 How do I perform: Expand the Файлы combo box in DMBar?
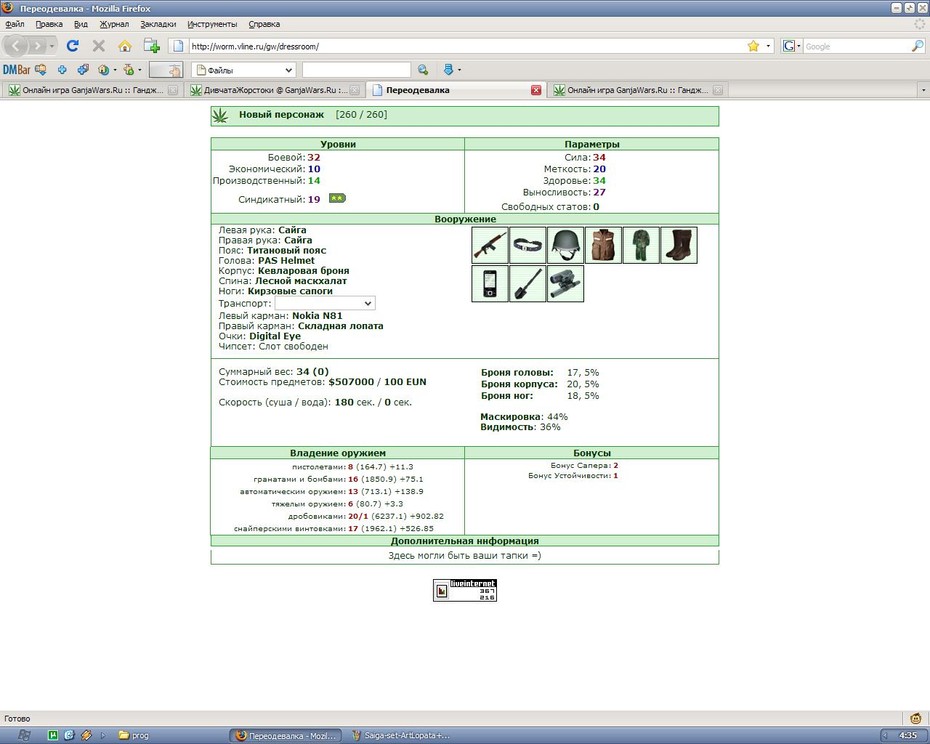click(244, 70)
